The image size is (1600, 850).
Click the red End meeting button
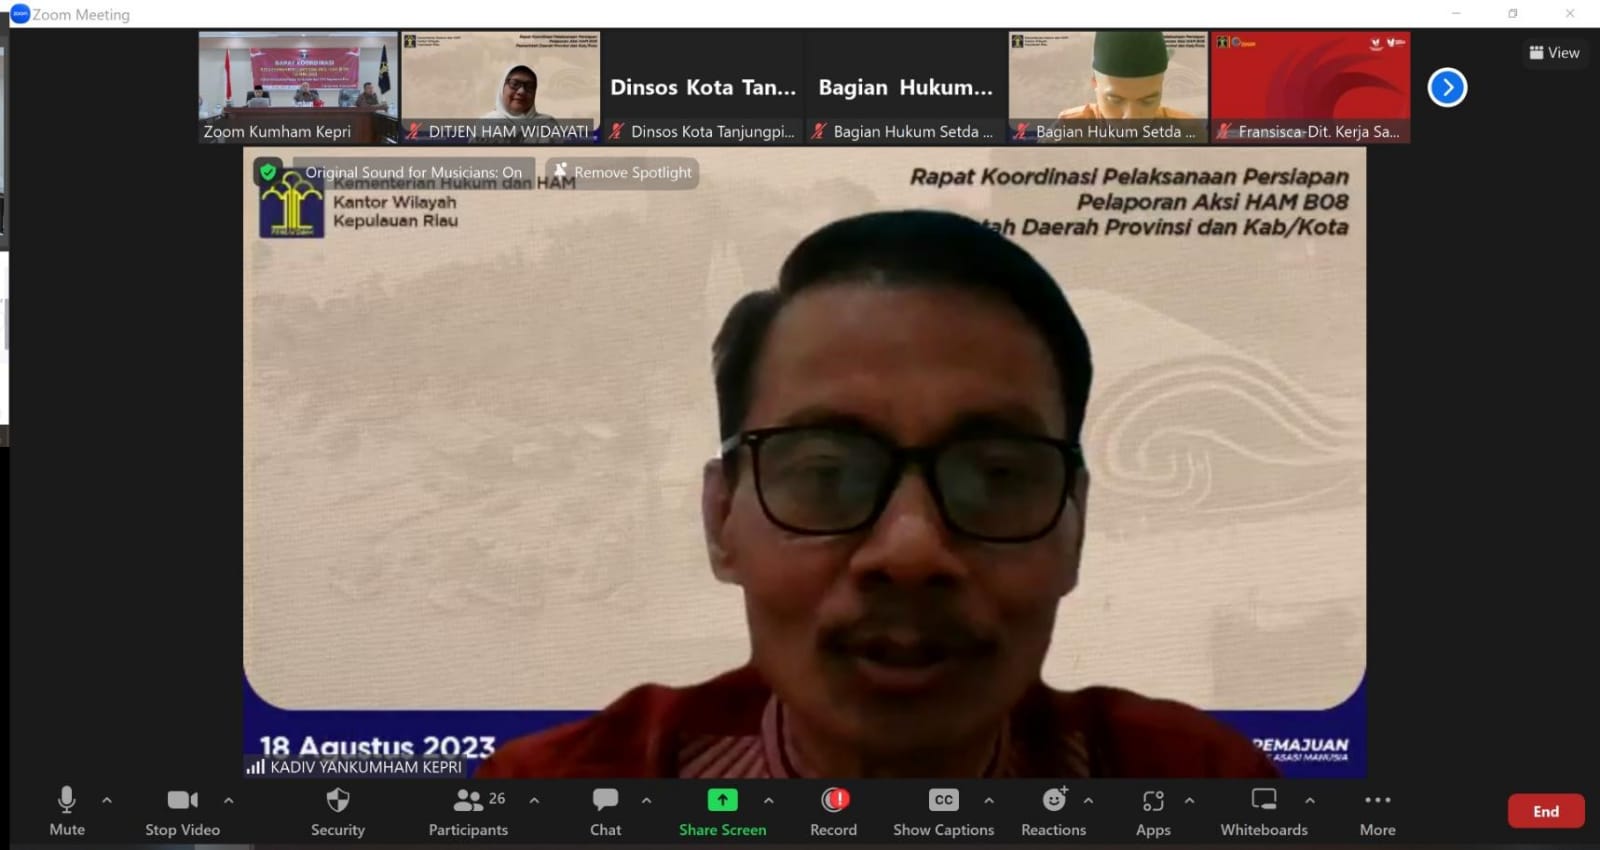(1545, 811)
